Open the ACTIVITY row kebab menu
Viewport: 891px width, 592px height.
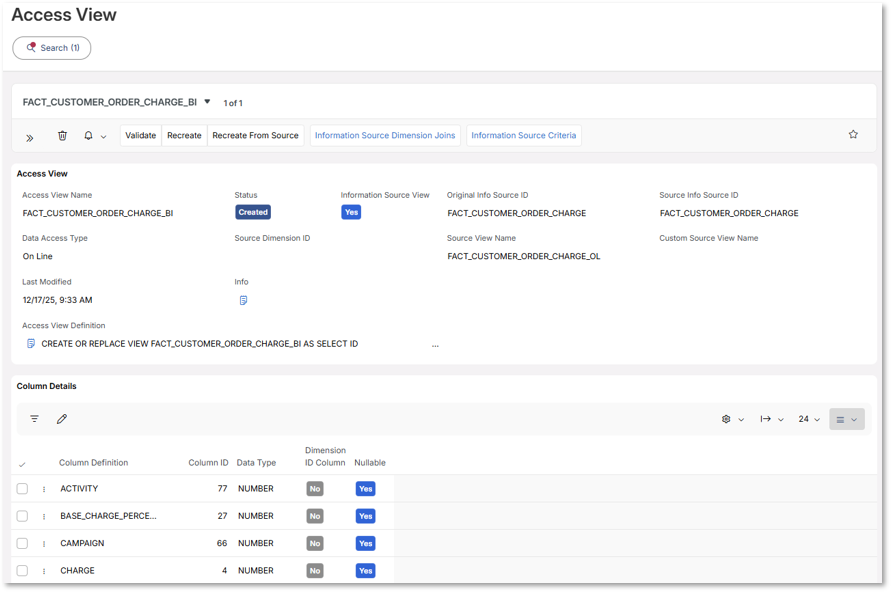coord(44,489)
